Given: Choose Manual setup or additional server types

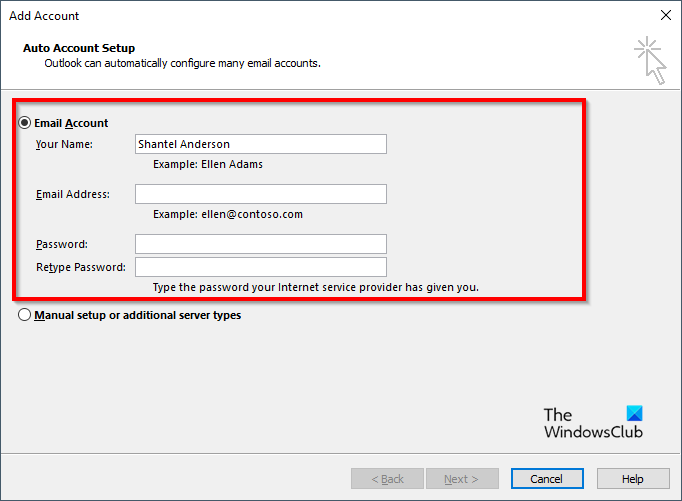Looking at the screenshot, I should pyautogui.click(x=24, y=315).
